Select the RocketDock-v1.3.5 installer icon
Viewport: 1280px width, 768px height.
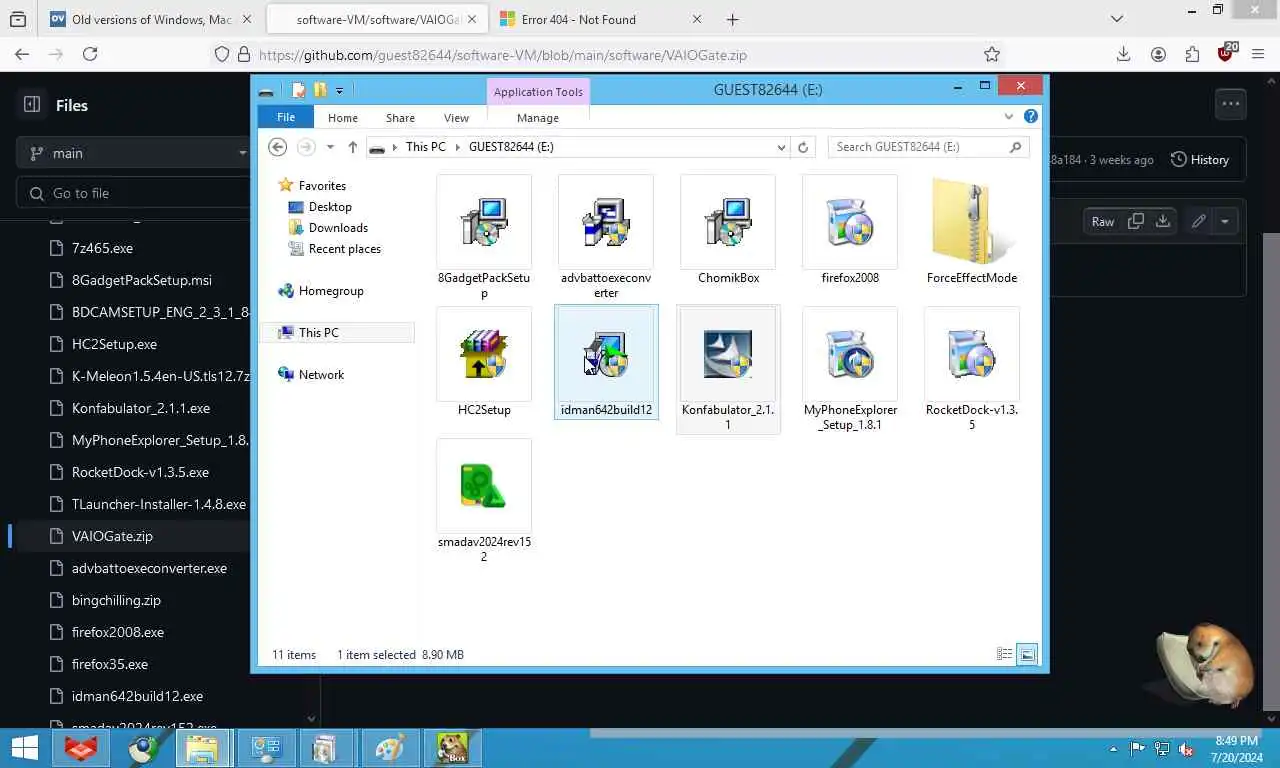coord(972,354)
